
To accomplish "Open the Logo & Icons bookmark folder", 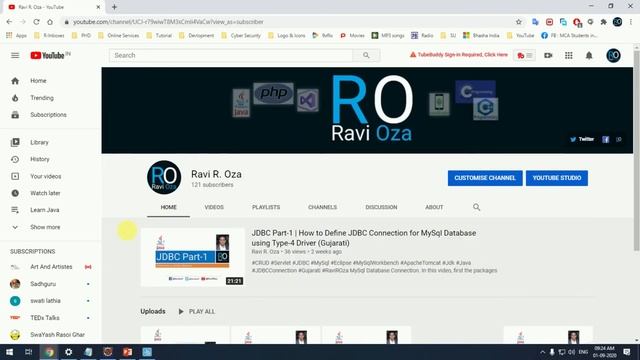I will click(x=287, y=36).
